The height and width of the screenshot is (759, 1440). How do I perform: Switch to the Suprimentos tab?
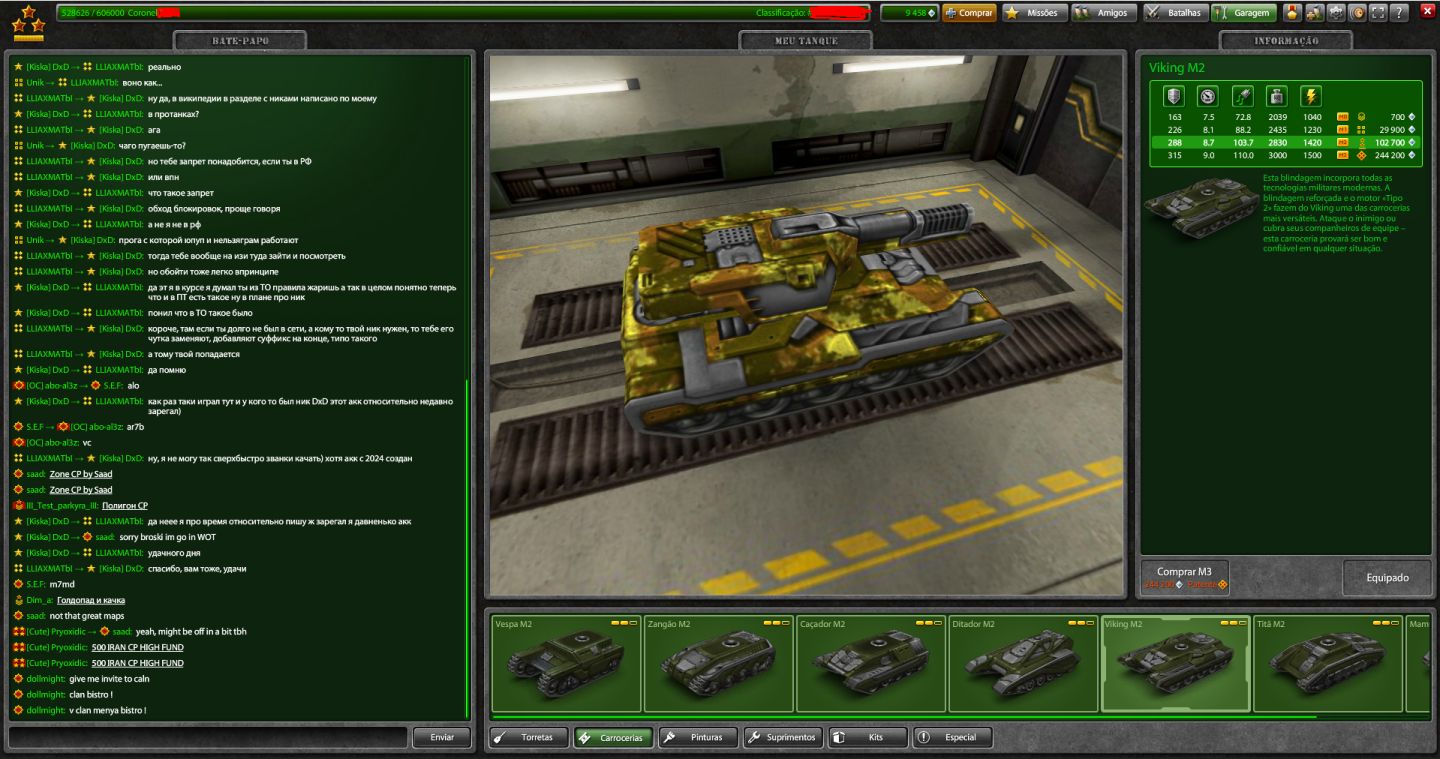coord(783,737)
